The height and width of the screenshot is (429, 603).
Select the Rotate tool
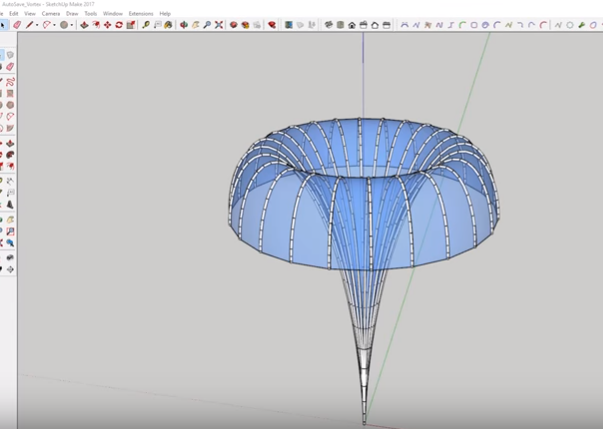point(119,25)
